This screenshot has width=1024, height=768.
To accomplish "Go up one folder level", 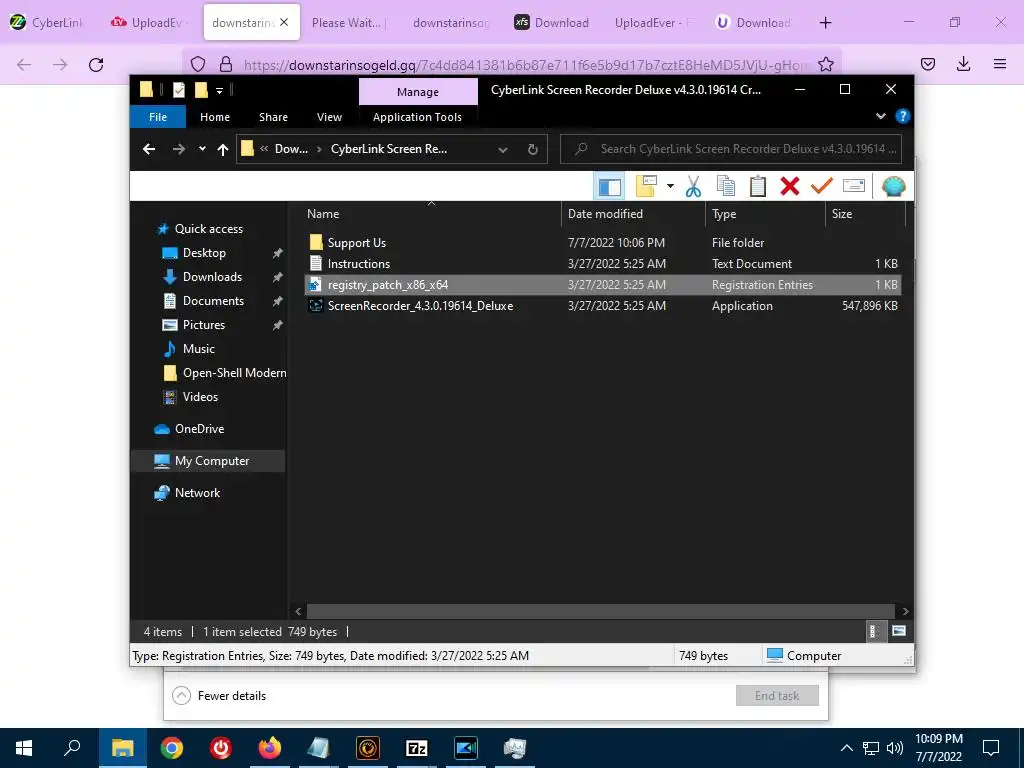I will (x=223, y=150).
